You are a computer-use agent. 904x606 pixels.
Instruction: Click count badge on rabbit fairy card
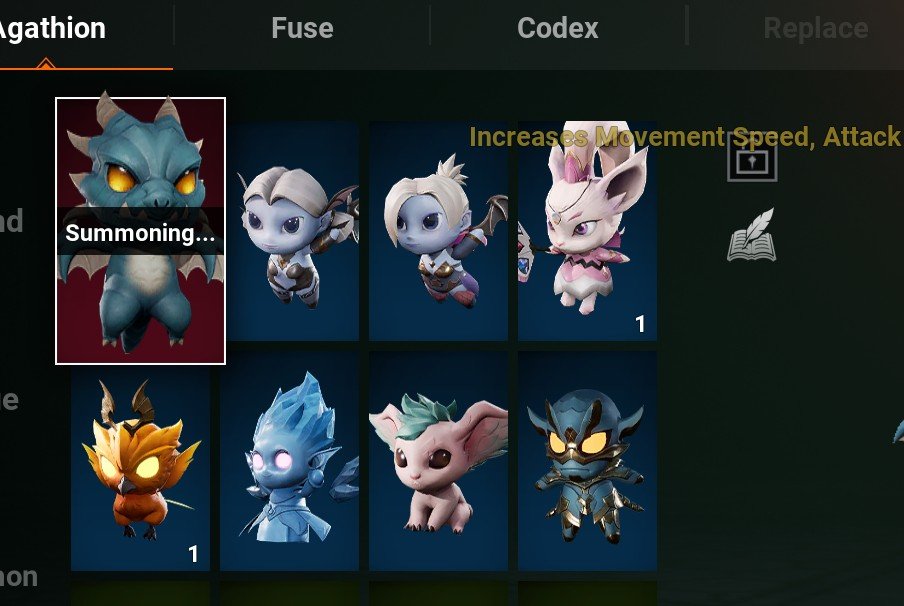[640, 324]
